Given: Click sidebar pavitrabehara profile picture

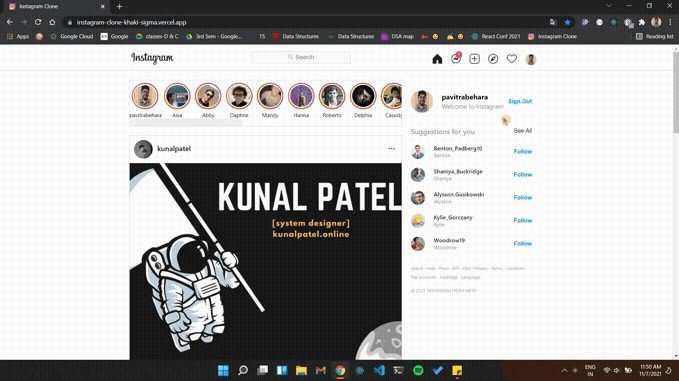Looking at the screenshot, I should click(422, 101).
